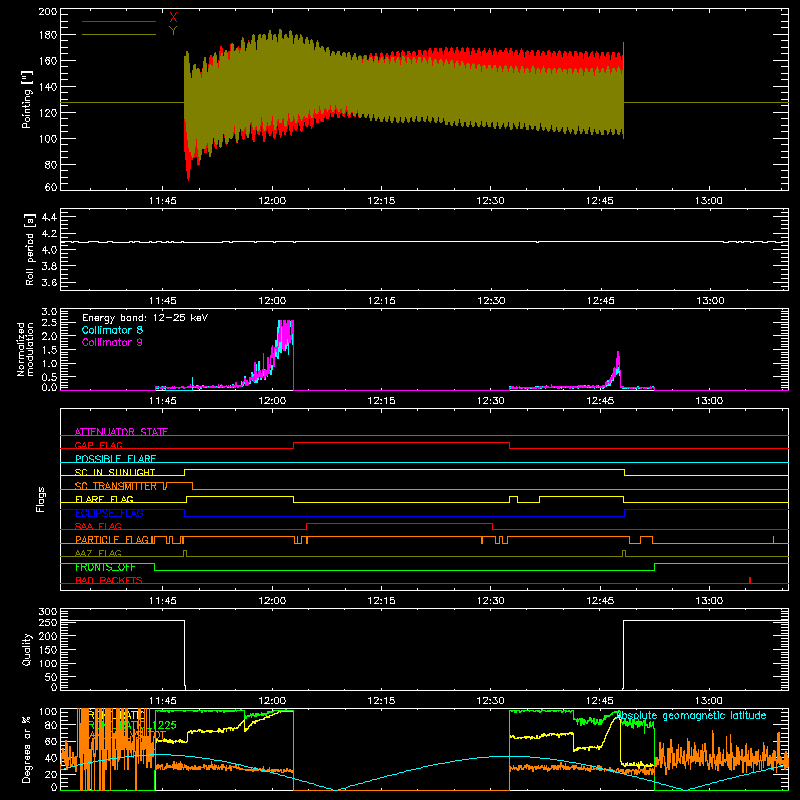
Task: Click the 11:45 time label under Quality plot
Action: (163, 701)
